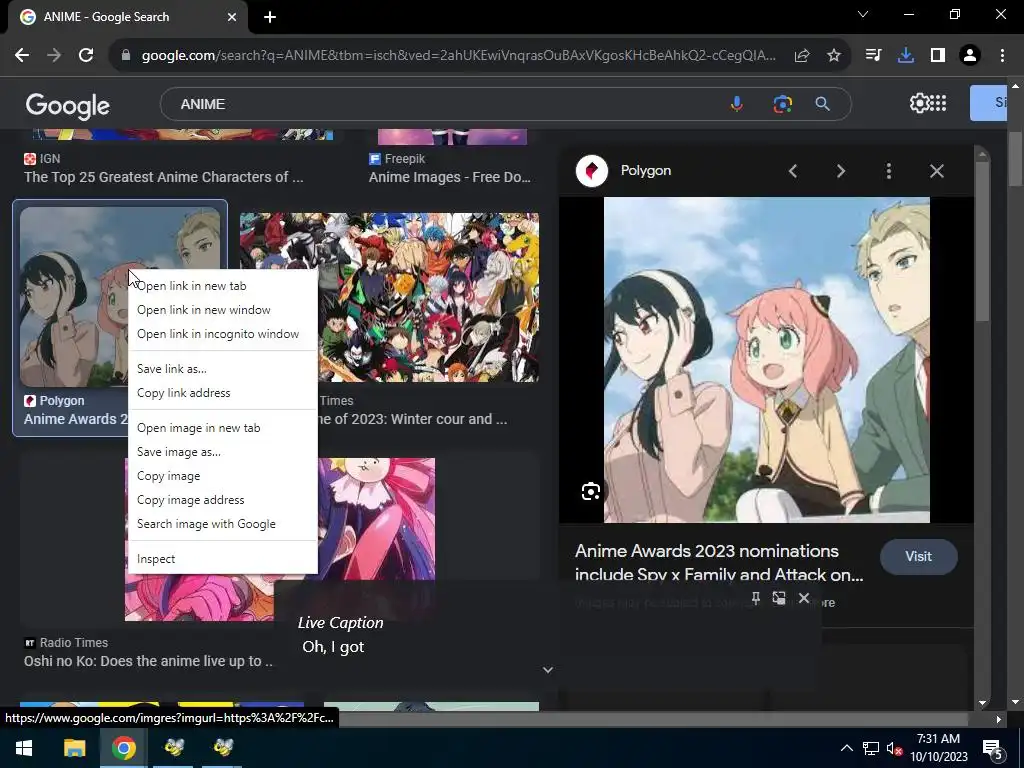Open the media control icon in toolbar
The image size is (1024, 768).
pos(873,56)
